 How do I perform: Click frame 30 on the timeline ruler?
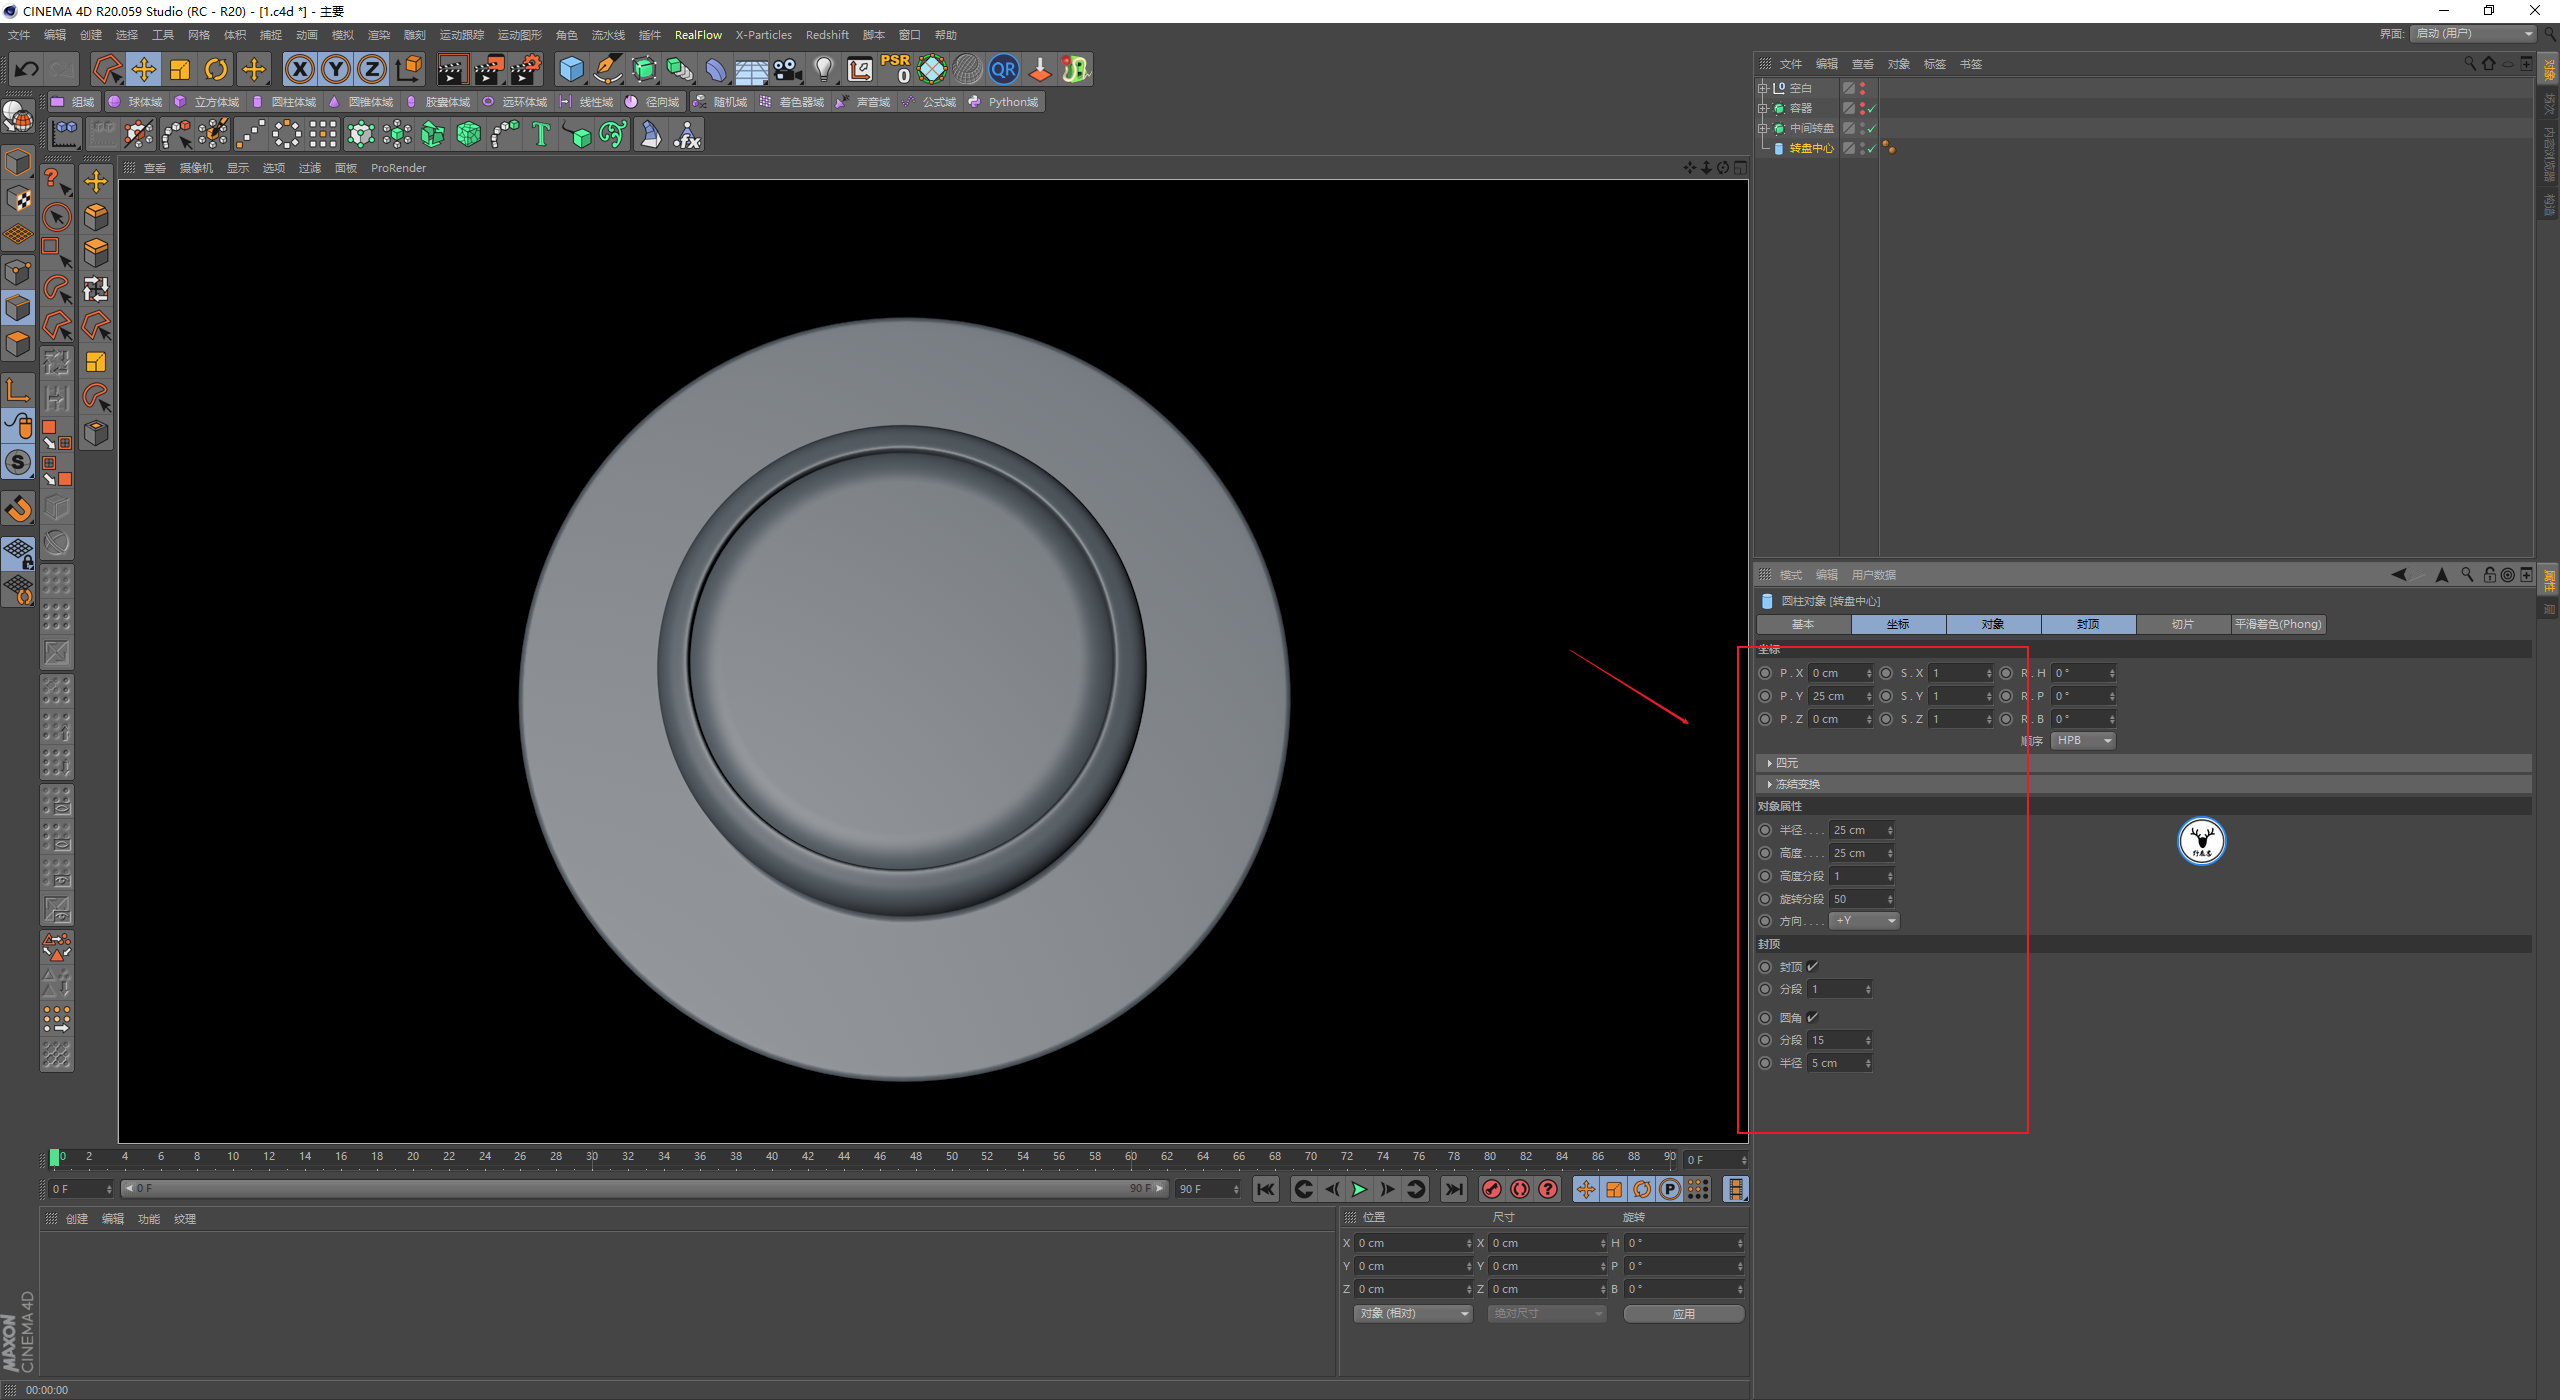(x=592, y=1157)
